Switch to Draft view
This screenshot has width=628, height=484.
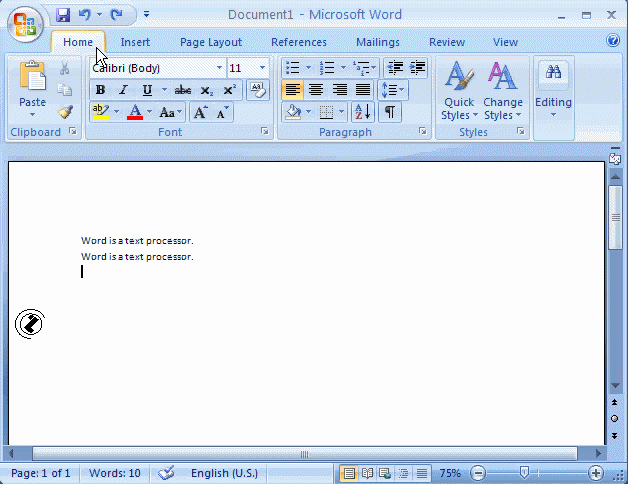pos(421,474)
